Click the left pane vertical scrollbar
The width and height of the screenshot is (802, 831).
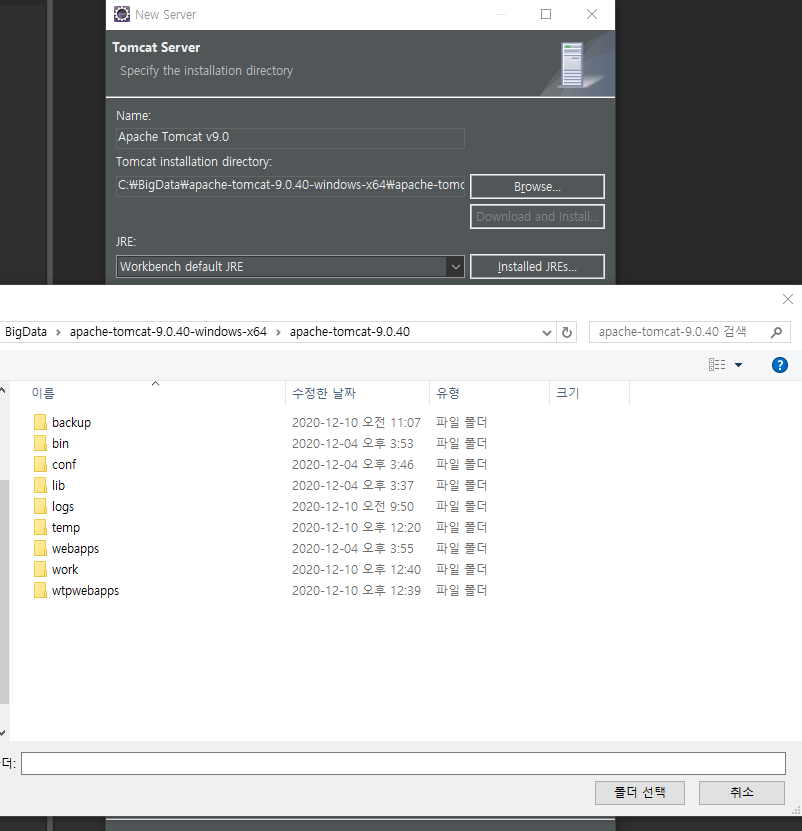tap(4, 591)
